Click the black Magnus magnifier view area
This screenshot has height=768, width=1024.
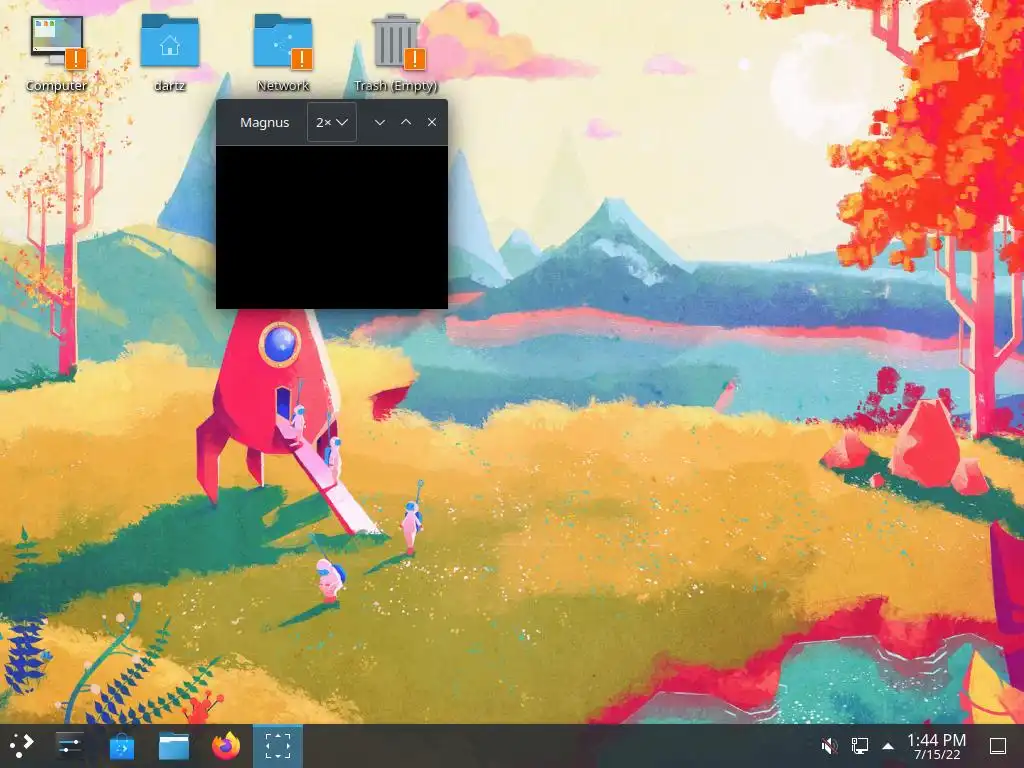click(x=332, y=227)
